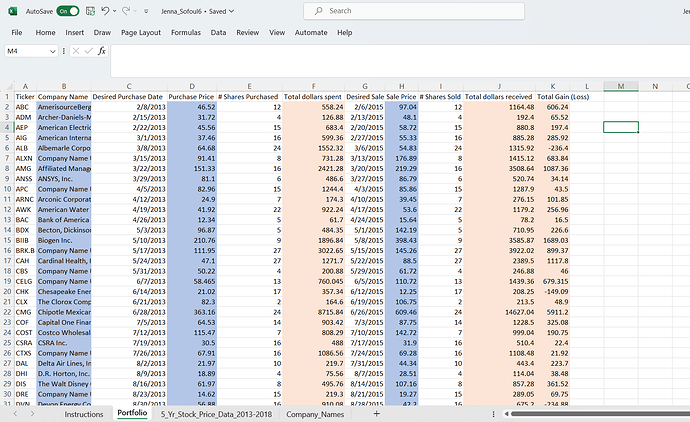Click the Name Box showing M4
Image resolution: width=690 pixels, height=422 pixels.
pyautogui.click(x=26, y=51)
